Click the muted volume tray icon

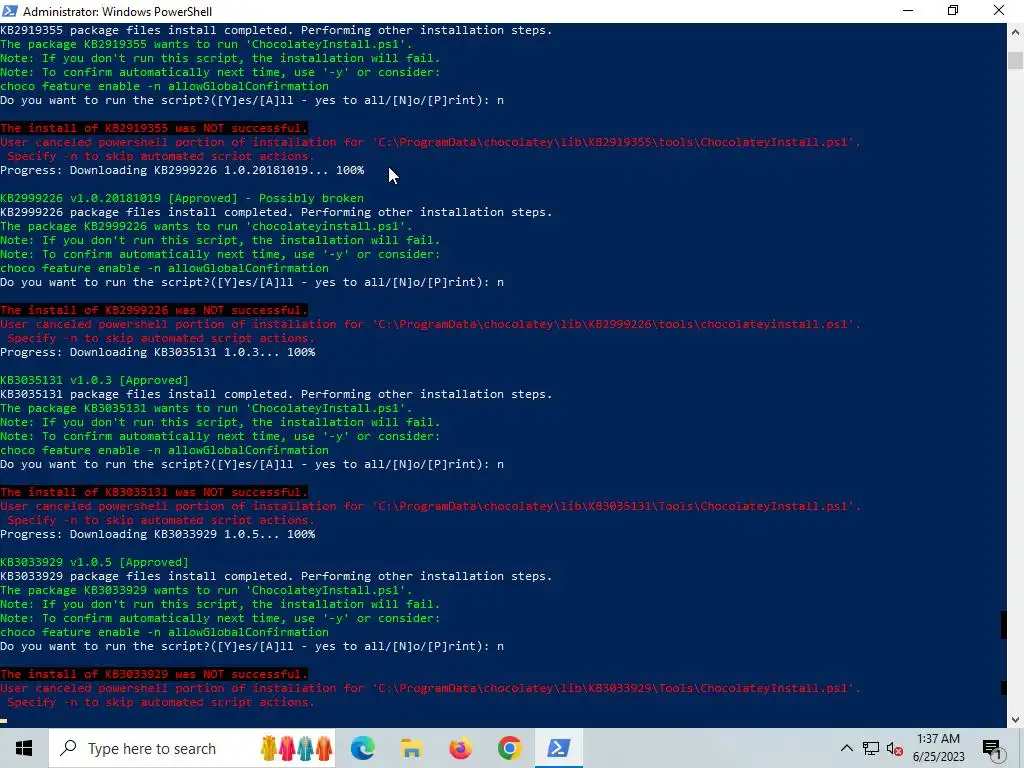895,748
